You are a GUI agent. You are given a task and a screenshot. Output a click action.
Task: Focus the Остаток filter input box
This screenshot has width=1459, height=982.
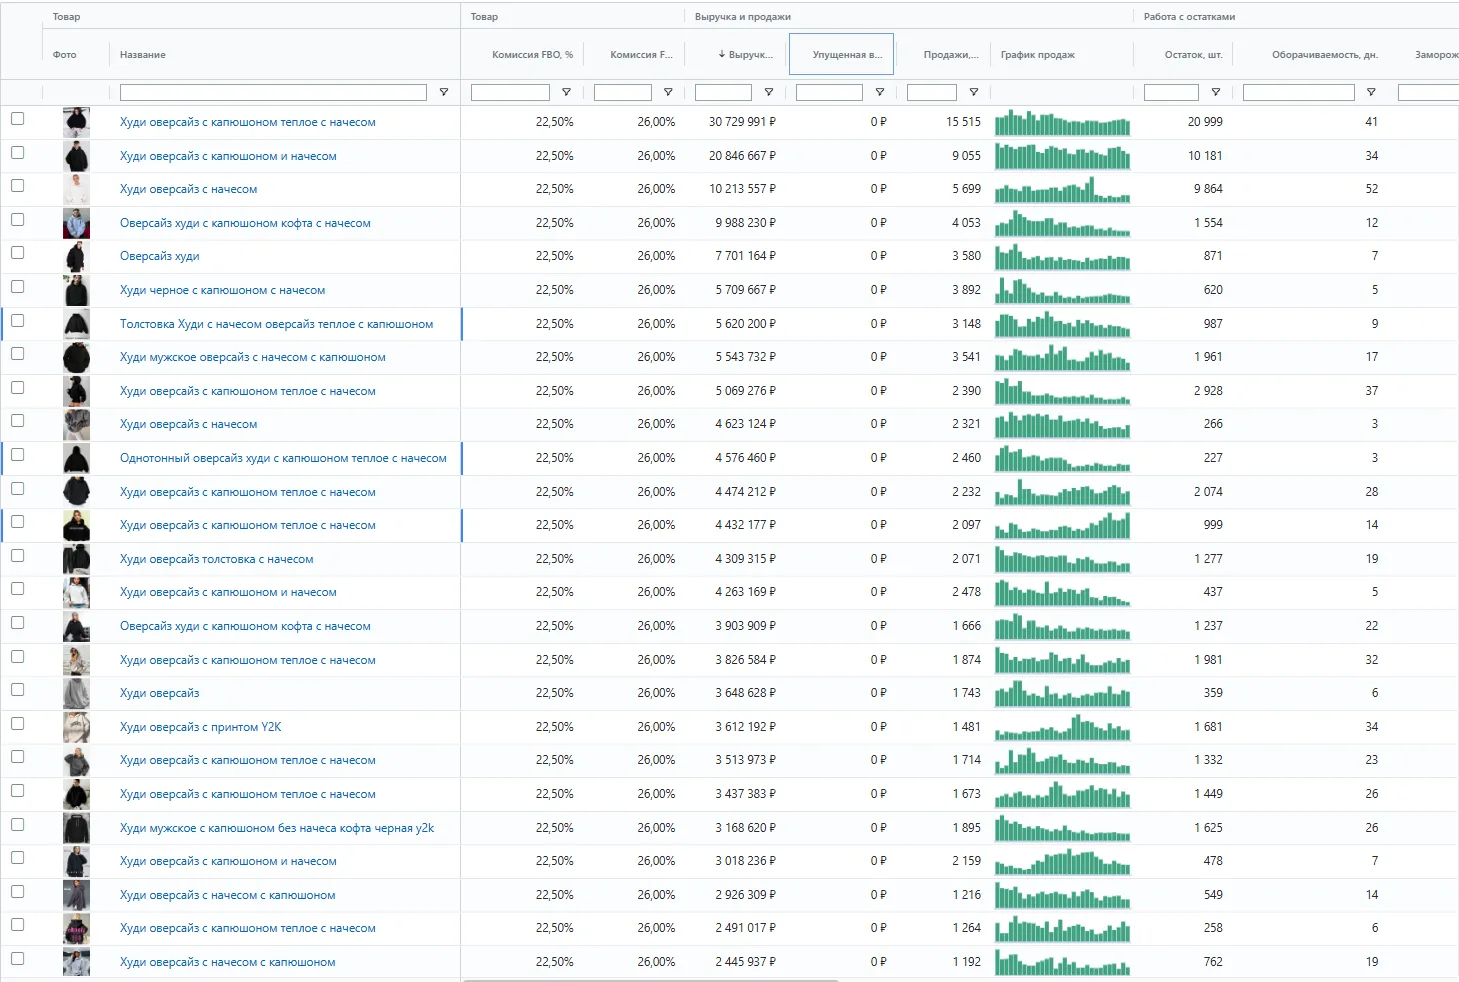pyautogui.click(x=1171, y=92)
